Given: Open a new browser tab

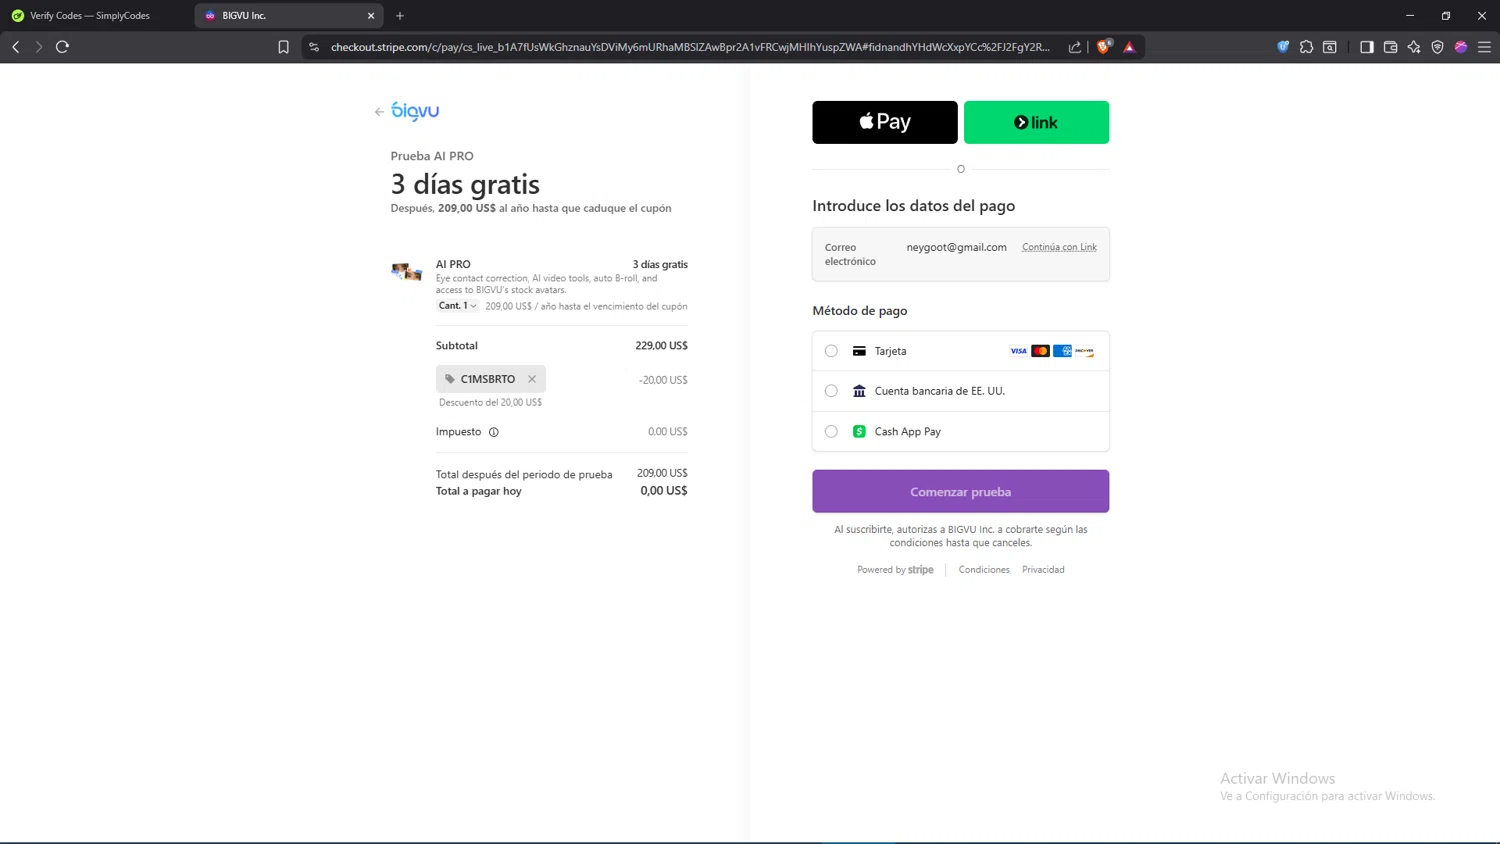Looking at the screenshot, I should [x=400, y=16].
